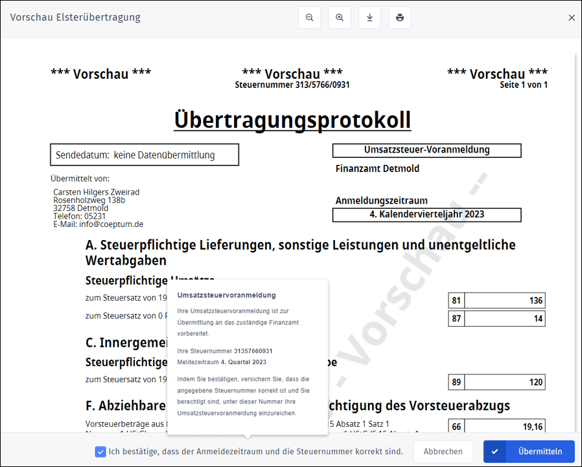
Task: Click the Sendedatum field in the protocol
Action: pos(144,155)
